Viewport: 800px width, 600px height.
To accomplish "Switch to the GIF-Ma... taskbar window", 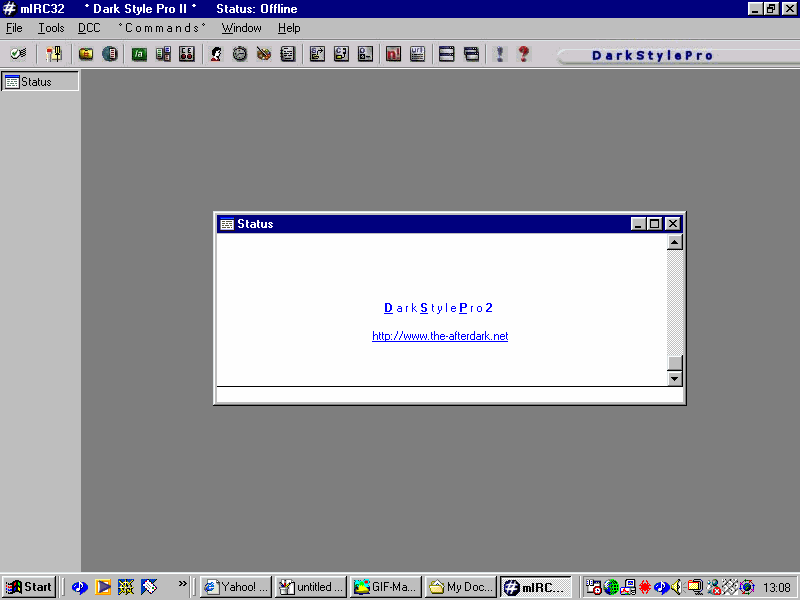I will pyautogui.click(x=386, y=587).
